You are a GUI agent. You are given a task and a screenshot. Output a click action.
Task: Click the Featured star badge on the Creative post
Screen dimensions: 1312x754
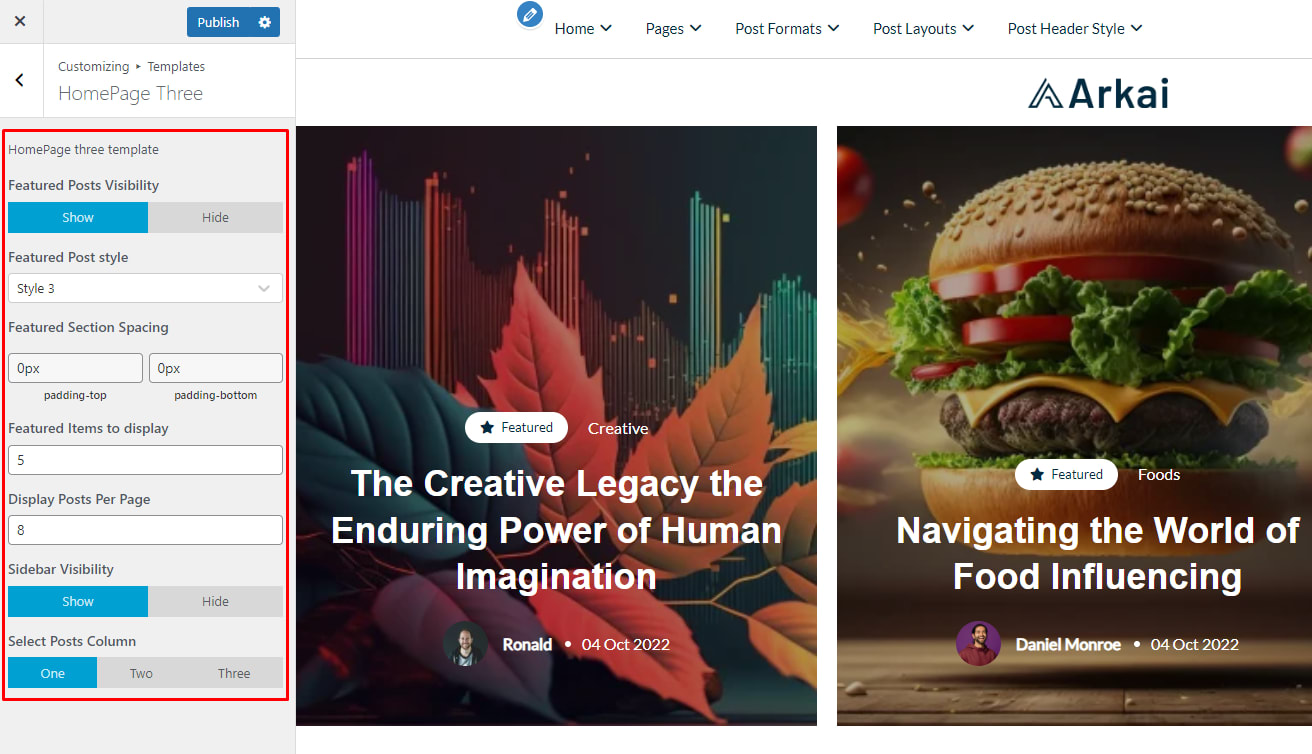click(x=516, y=428)
